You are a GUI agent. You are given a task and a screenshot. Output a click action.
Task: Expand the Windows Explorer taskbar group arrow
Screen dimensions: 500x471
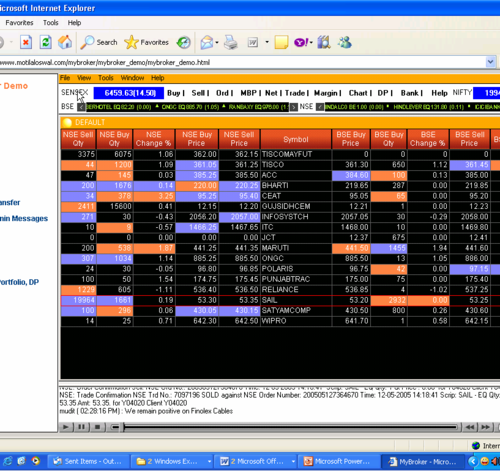pos(209,462)
